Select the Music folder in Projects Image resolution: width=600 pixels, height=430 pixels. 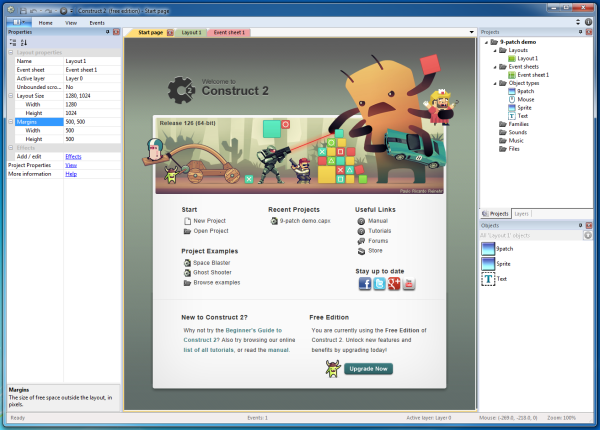[x=511, y=140]
